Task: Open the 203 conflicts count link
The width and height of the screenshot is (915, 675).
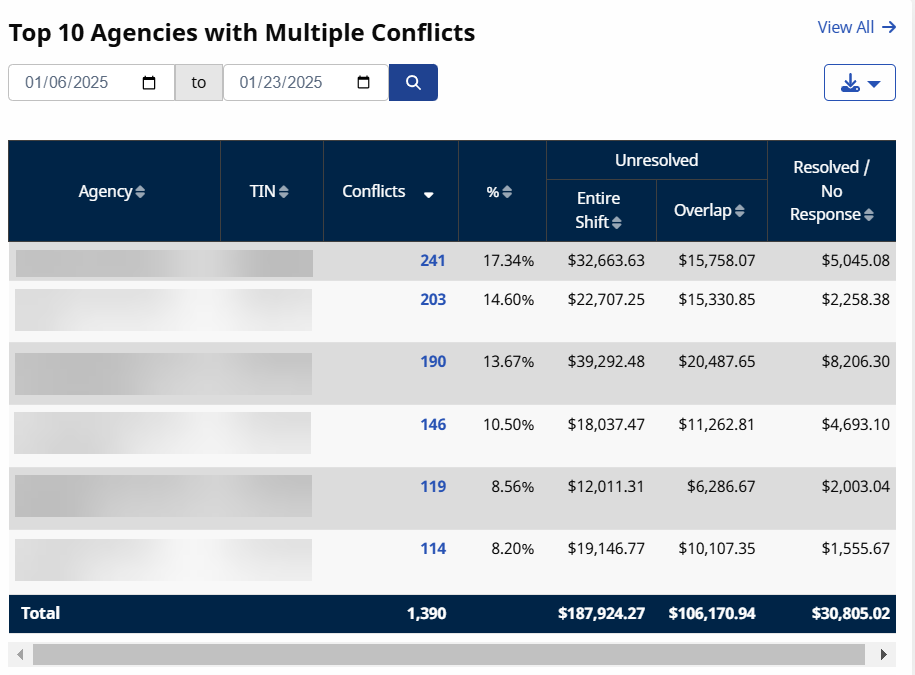Action: [x=432, y=299]
